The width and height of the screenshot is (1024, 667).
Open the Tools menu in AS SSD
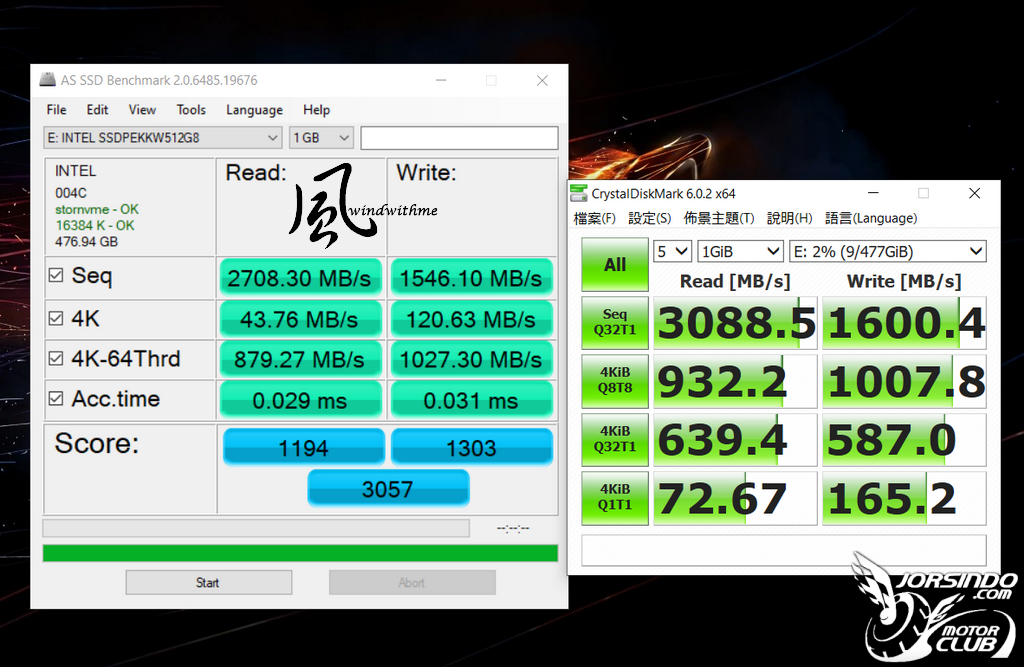coord(191,110)
